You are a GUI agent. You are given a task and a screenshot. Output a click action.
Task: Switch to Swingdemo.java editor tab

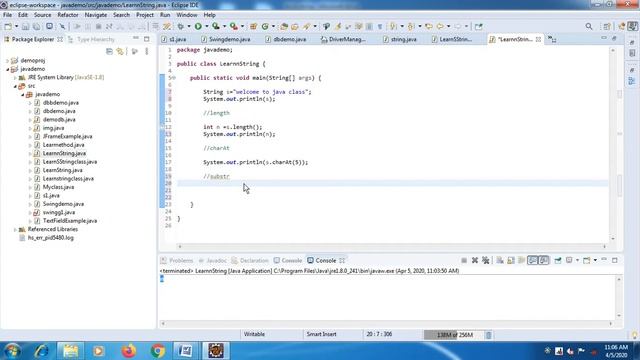click(x=226, y=40)
